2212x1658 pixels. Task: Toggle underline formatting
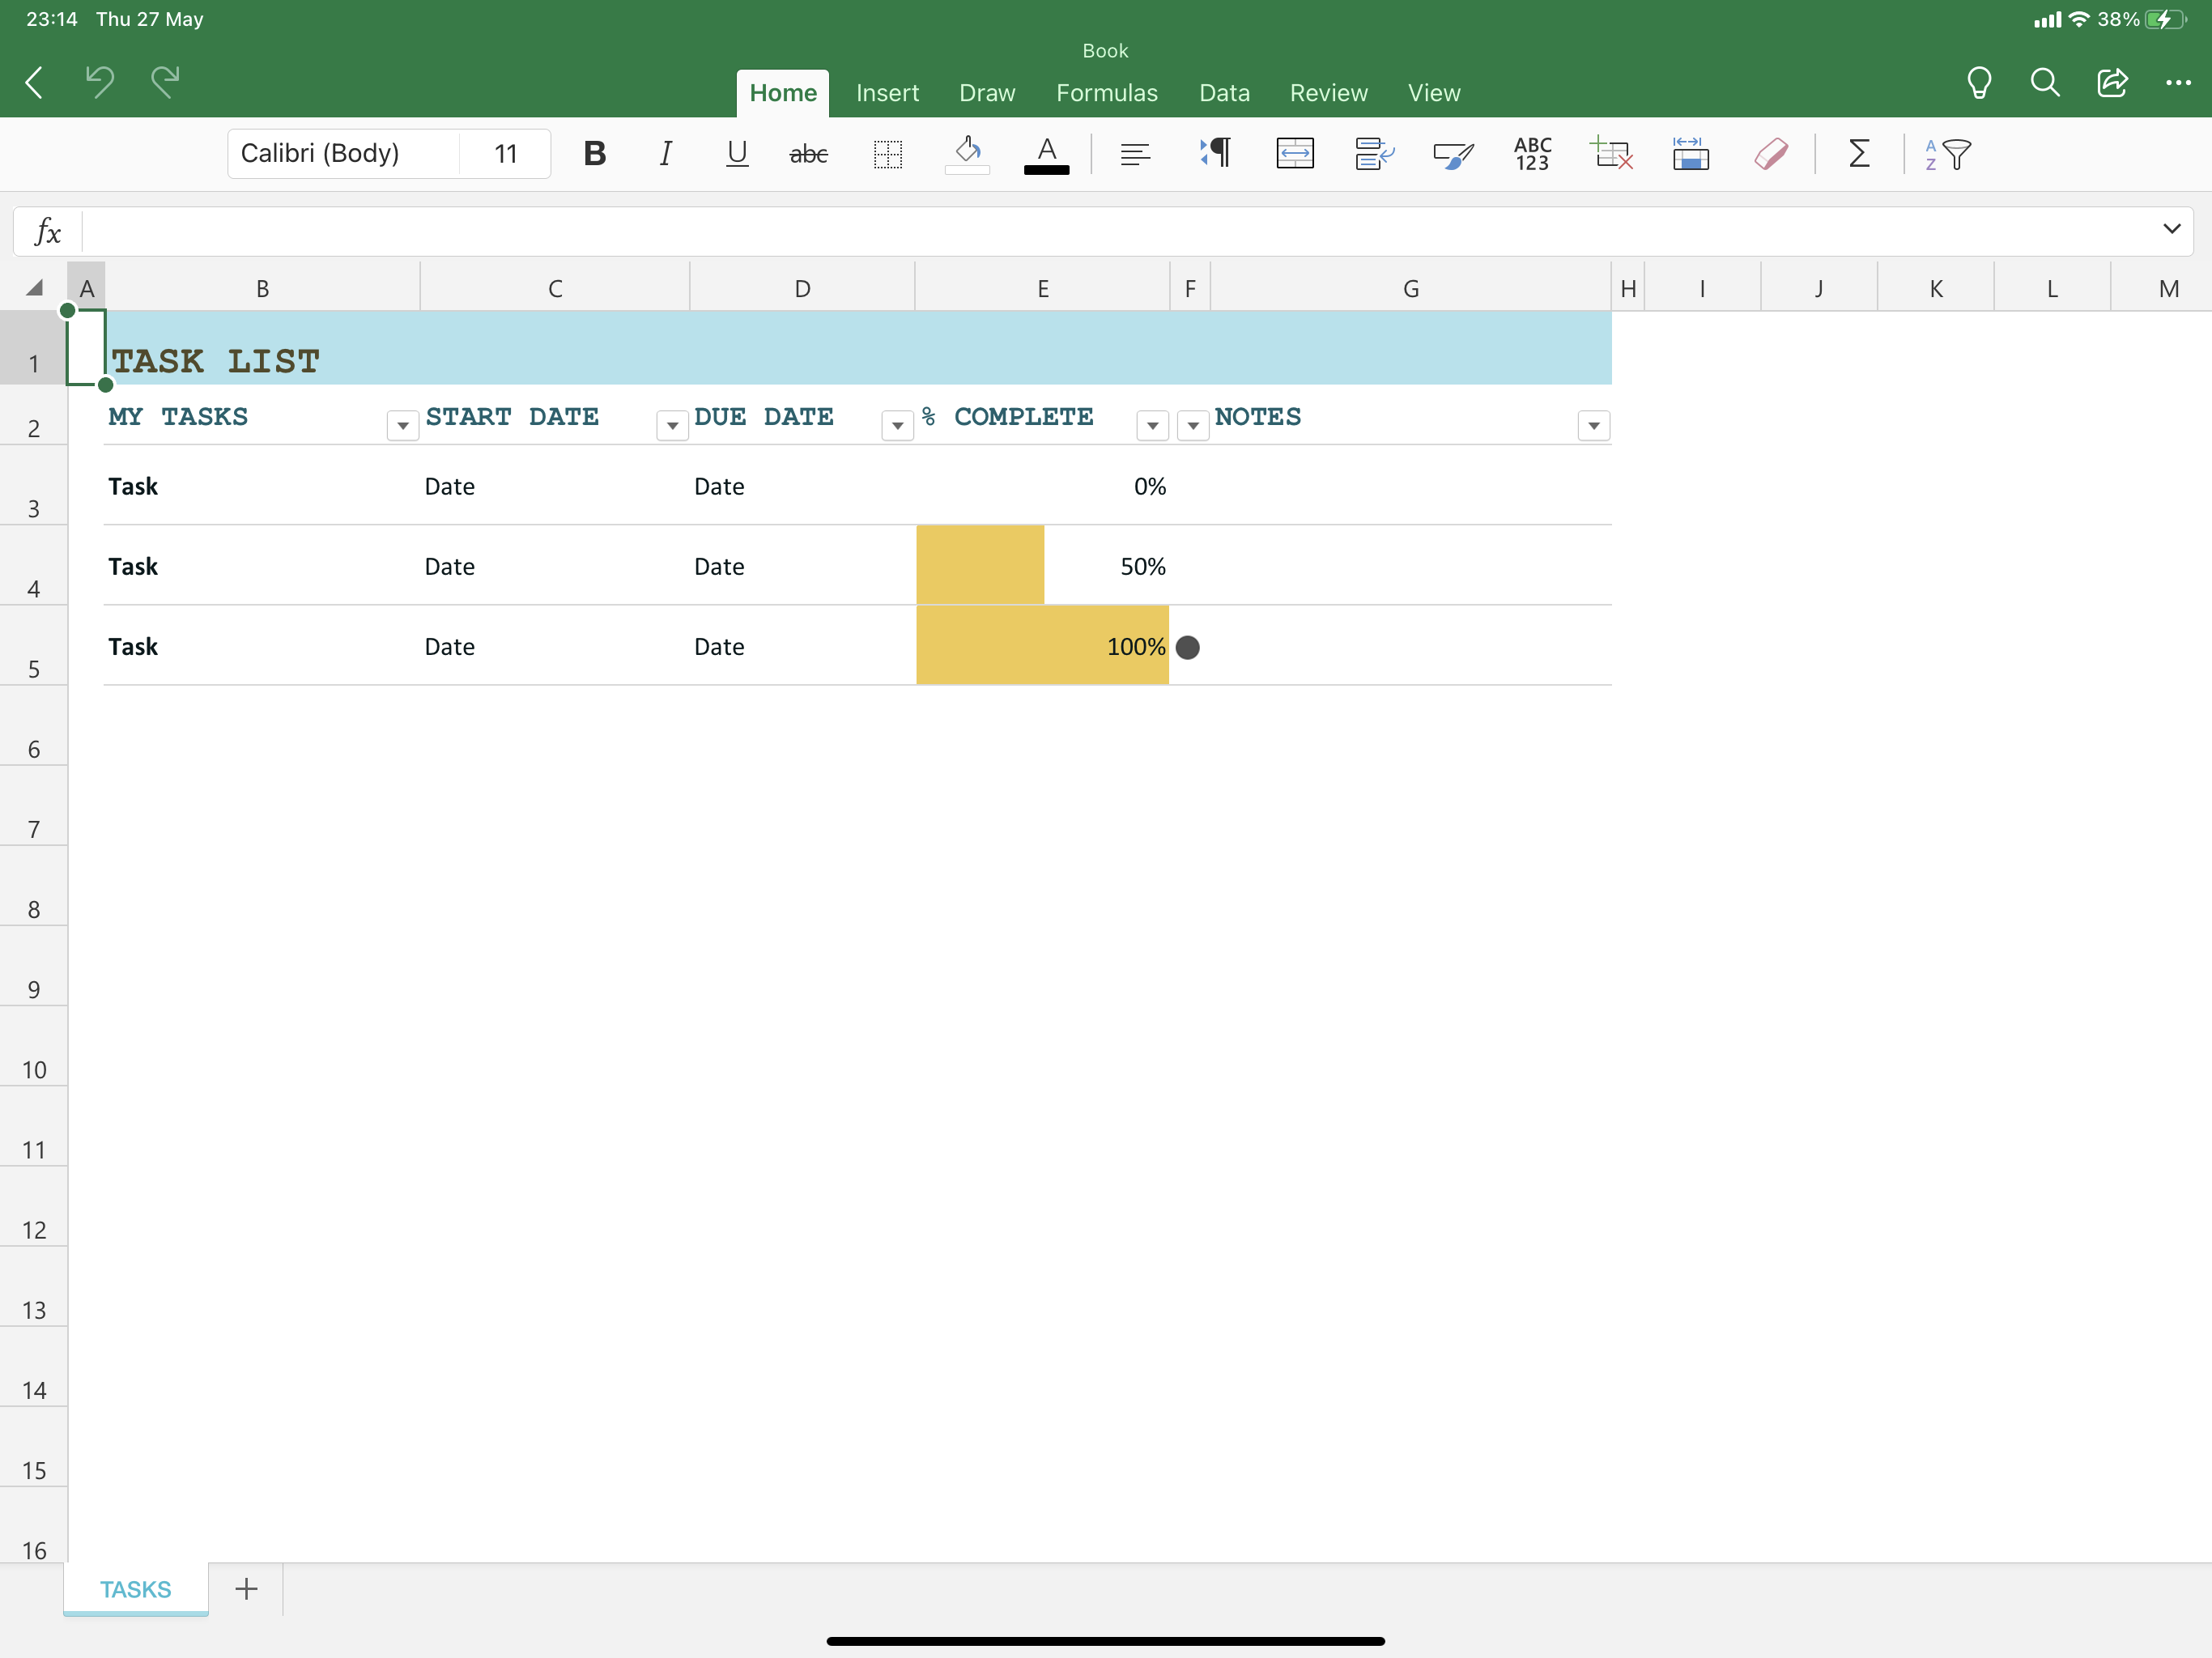coord(736,154)
